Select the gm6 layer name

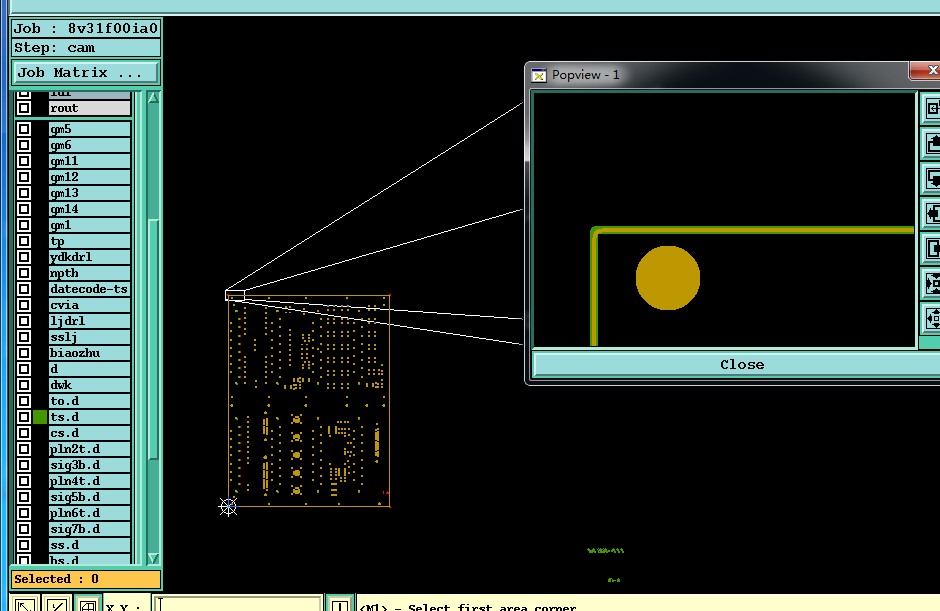click(x=89, y=145)
